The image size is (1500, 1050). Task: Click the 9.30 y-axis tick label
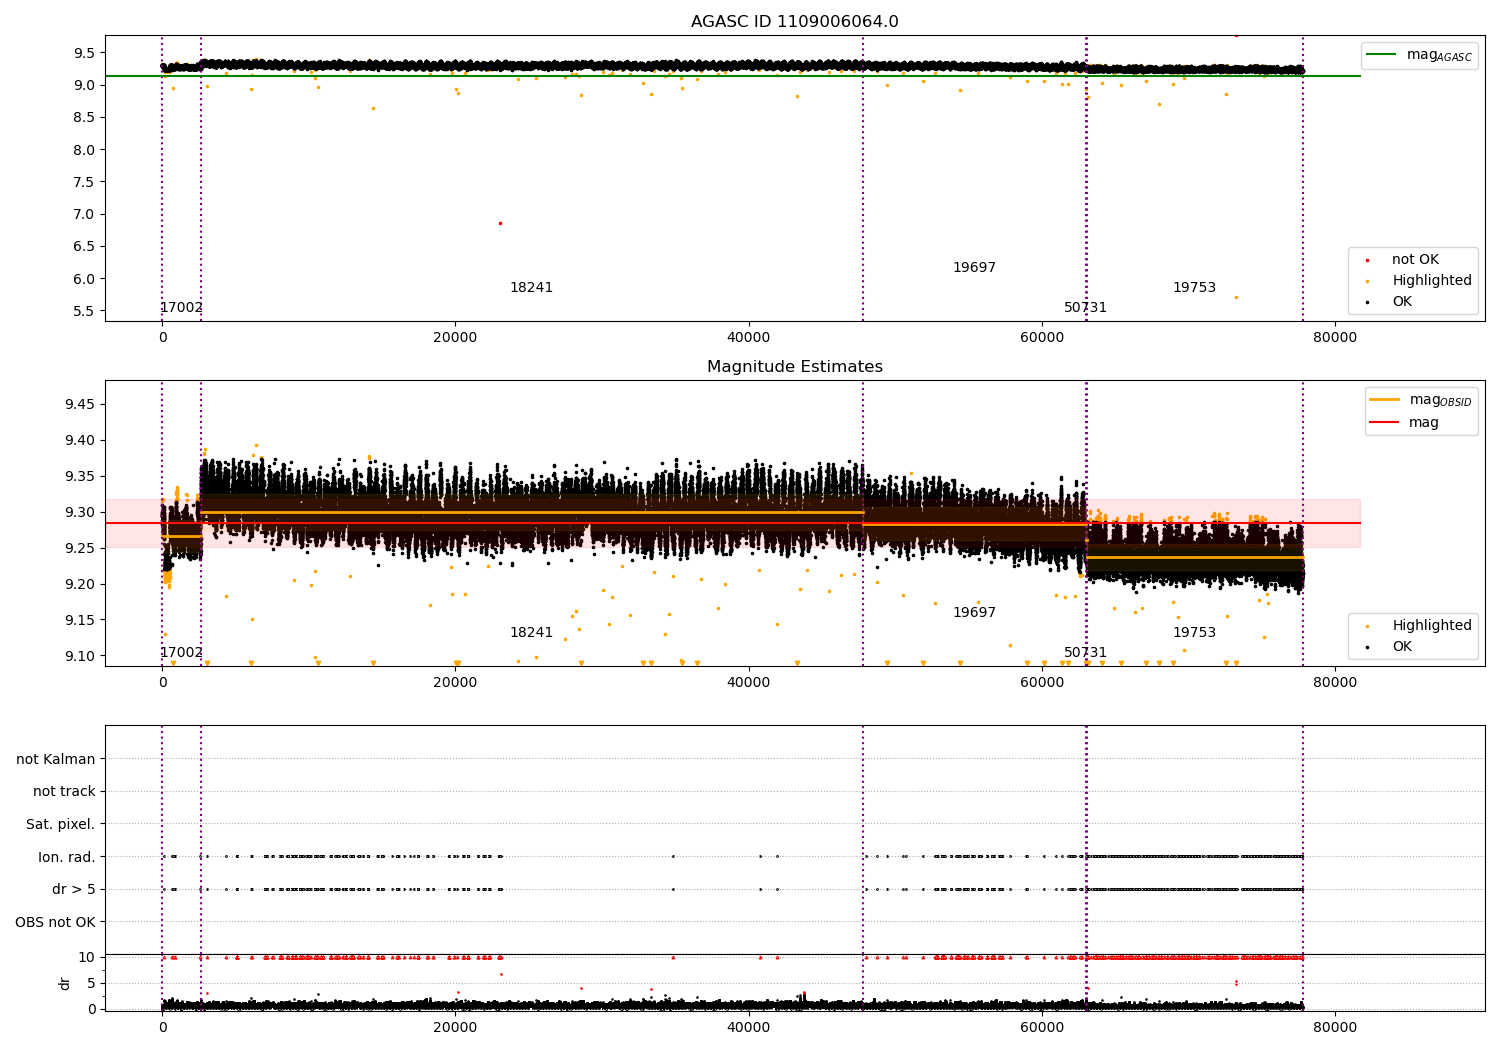pyautogui.click(x=80, y=512)
